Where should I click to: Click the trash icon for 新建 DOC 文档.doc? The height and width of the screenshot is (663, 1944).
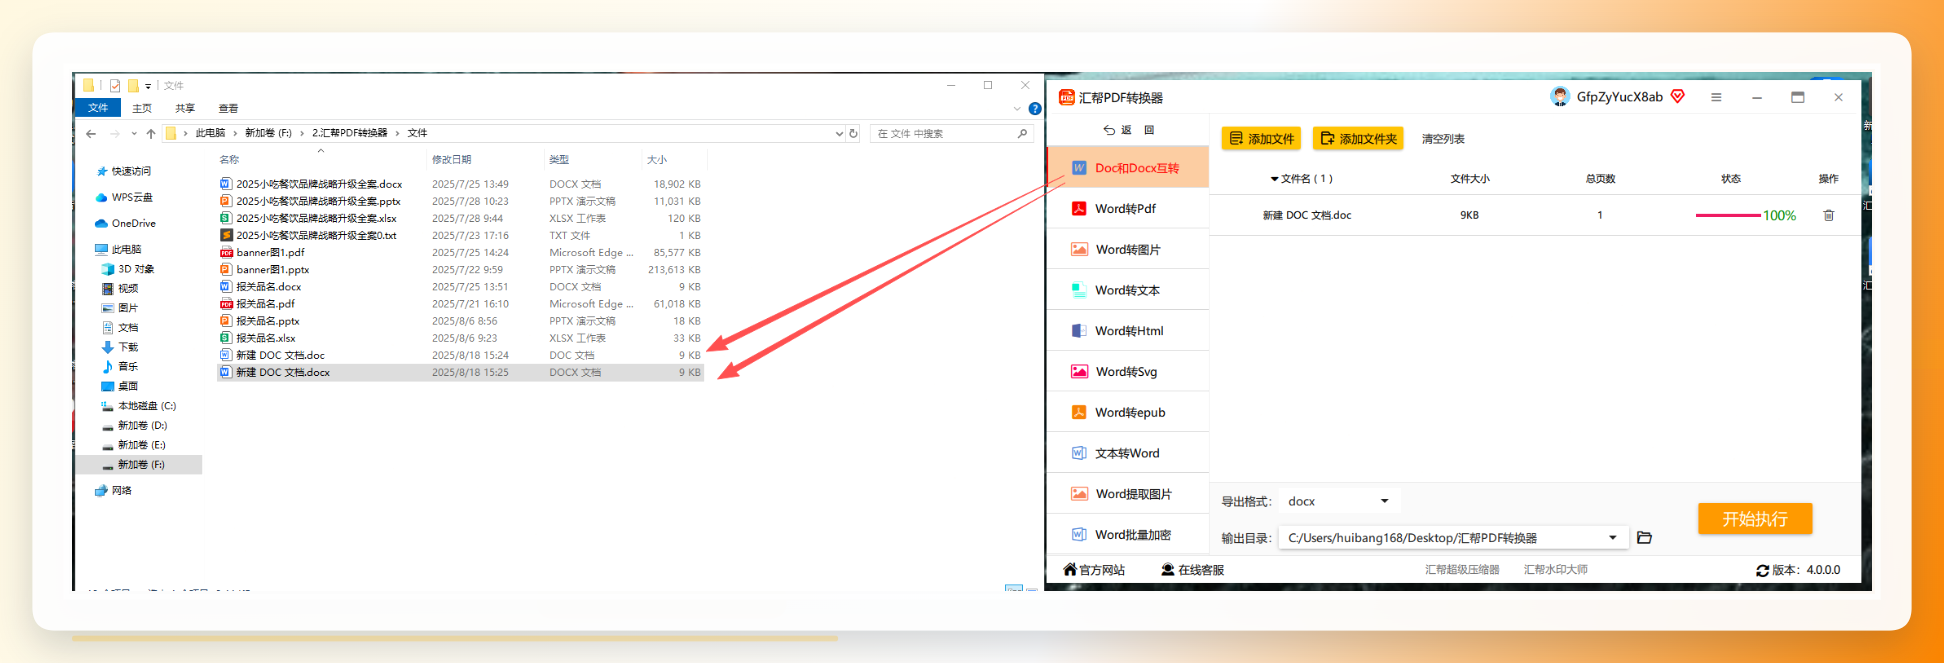1828,215
